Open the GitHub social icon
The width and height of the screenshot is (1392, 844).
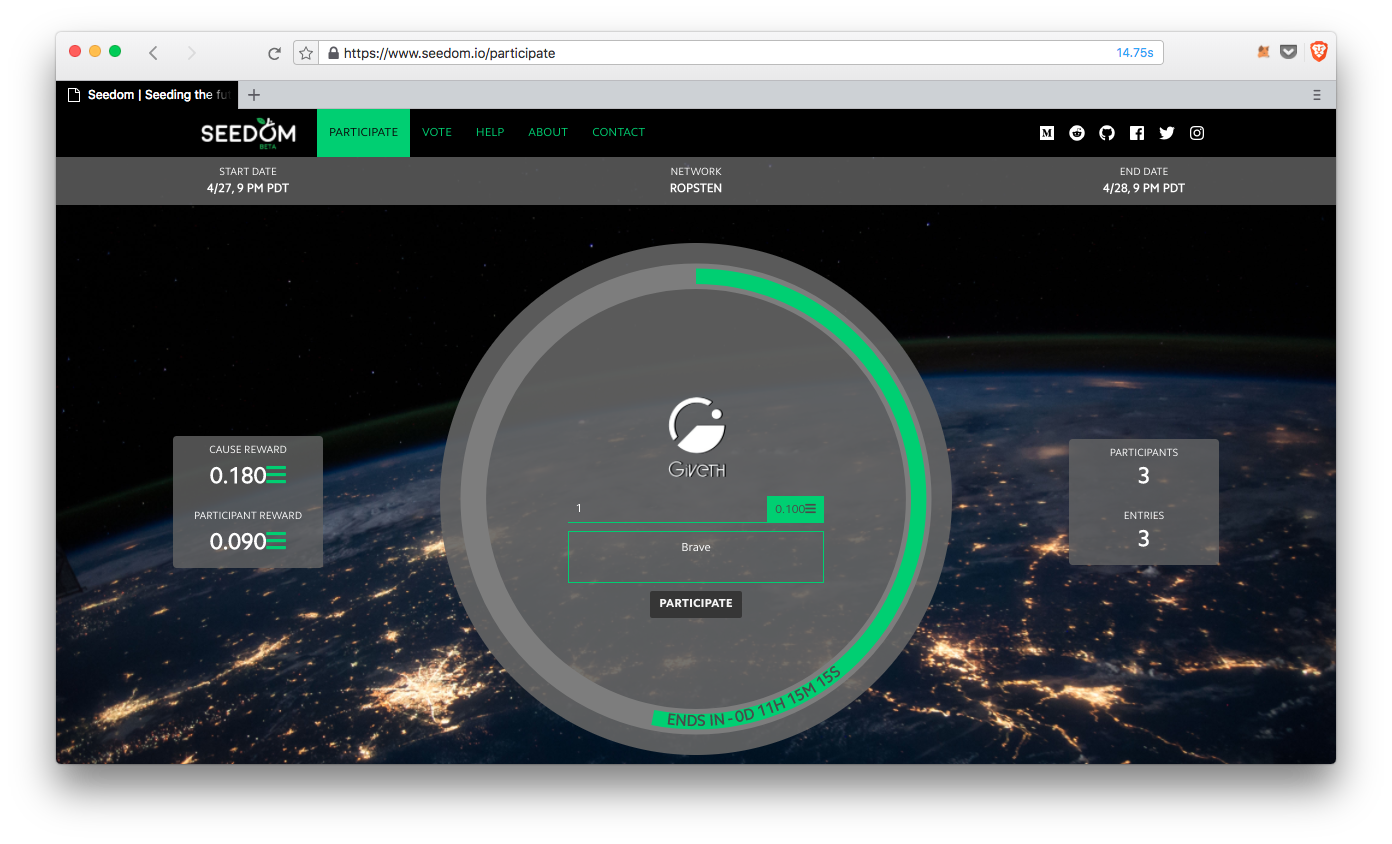point(1107,133)
